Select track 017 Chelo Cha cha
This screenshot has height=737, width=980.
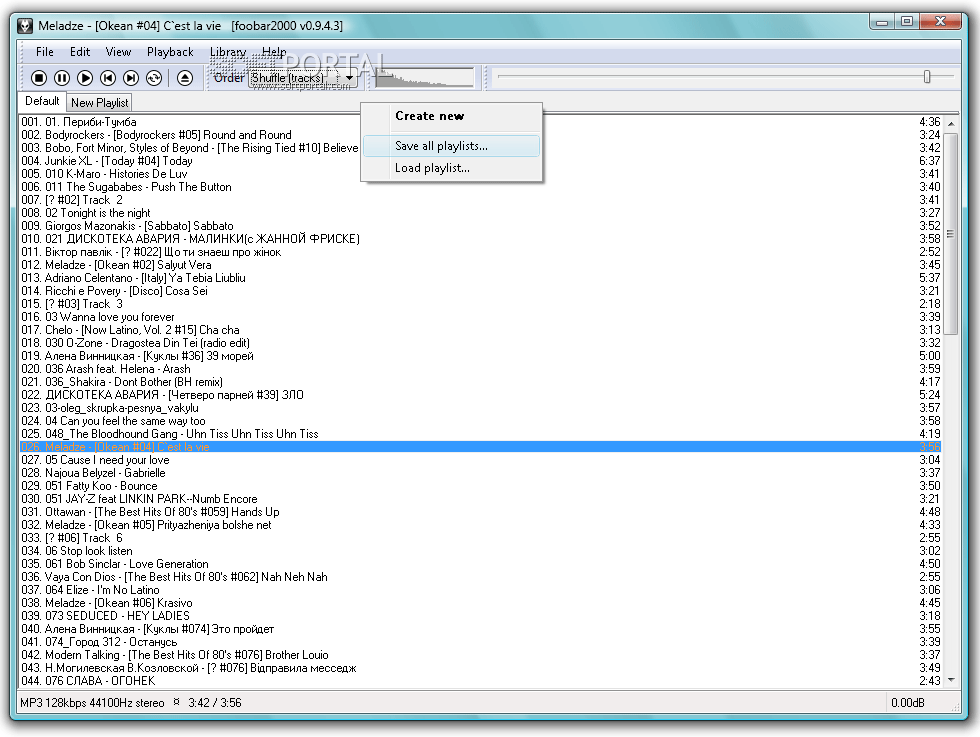480,330
